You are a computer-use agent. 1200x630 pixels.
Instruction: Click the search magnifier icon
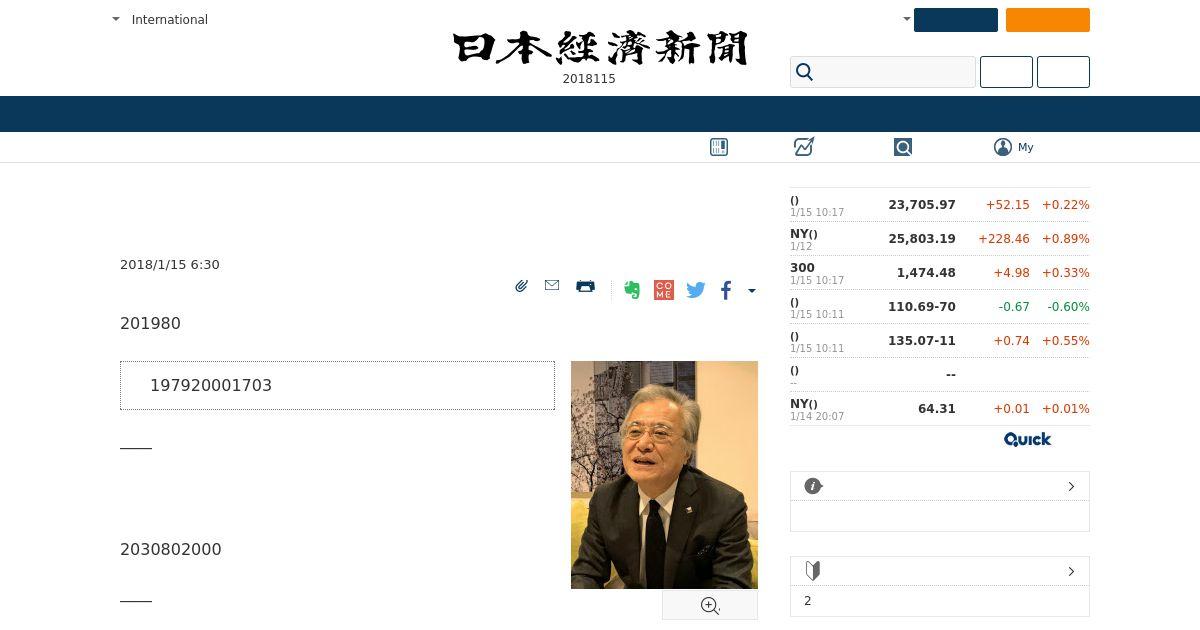(x=804, y=72)
